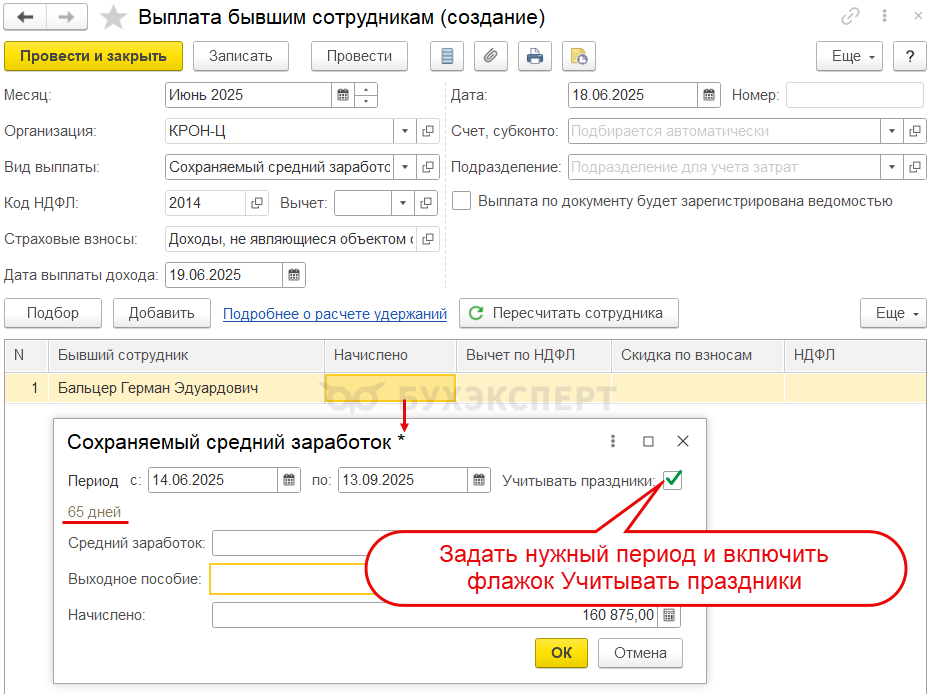Click the Дата выплаты дохода field 19.06.2025

pos(223,275)
